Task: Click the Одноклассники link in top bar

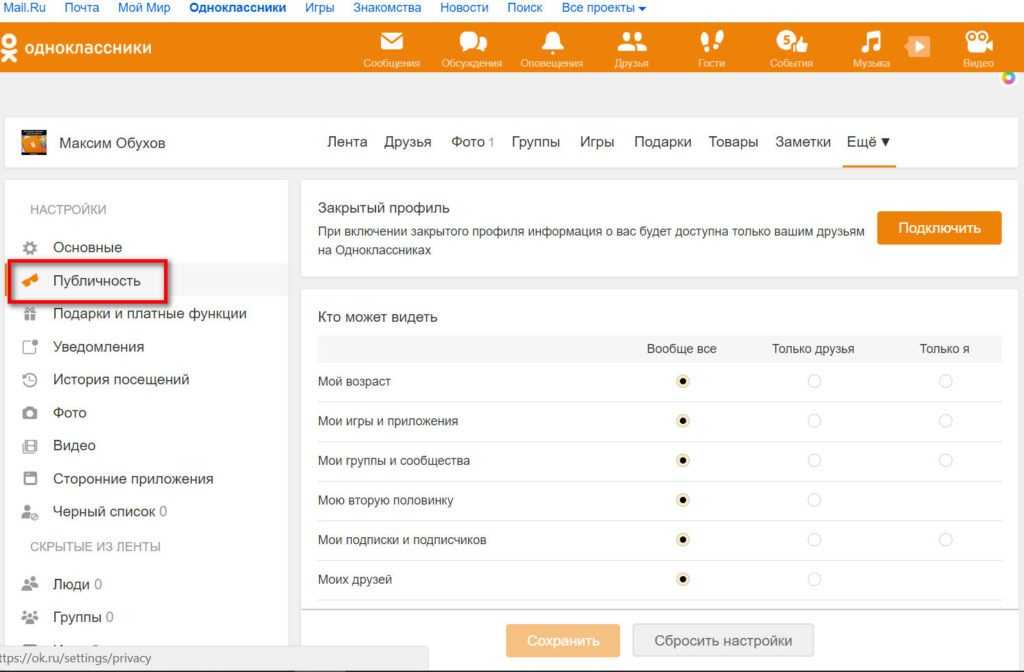Action: pyautogui.click(x=237, y=8)
